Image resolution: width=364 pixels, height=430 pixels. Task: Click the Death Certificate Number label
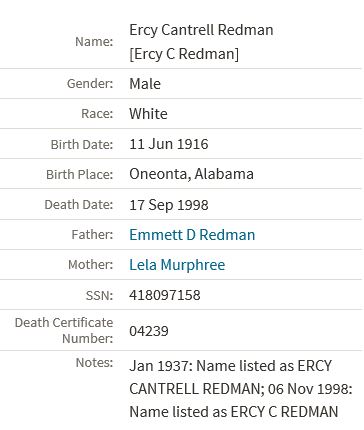click(64, 330)
